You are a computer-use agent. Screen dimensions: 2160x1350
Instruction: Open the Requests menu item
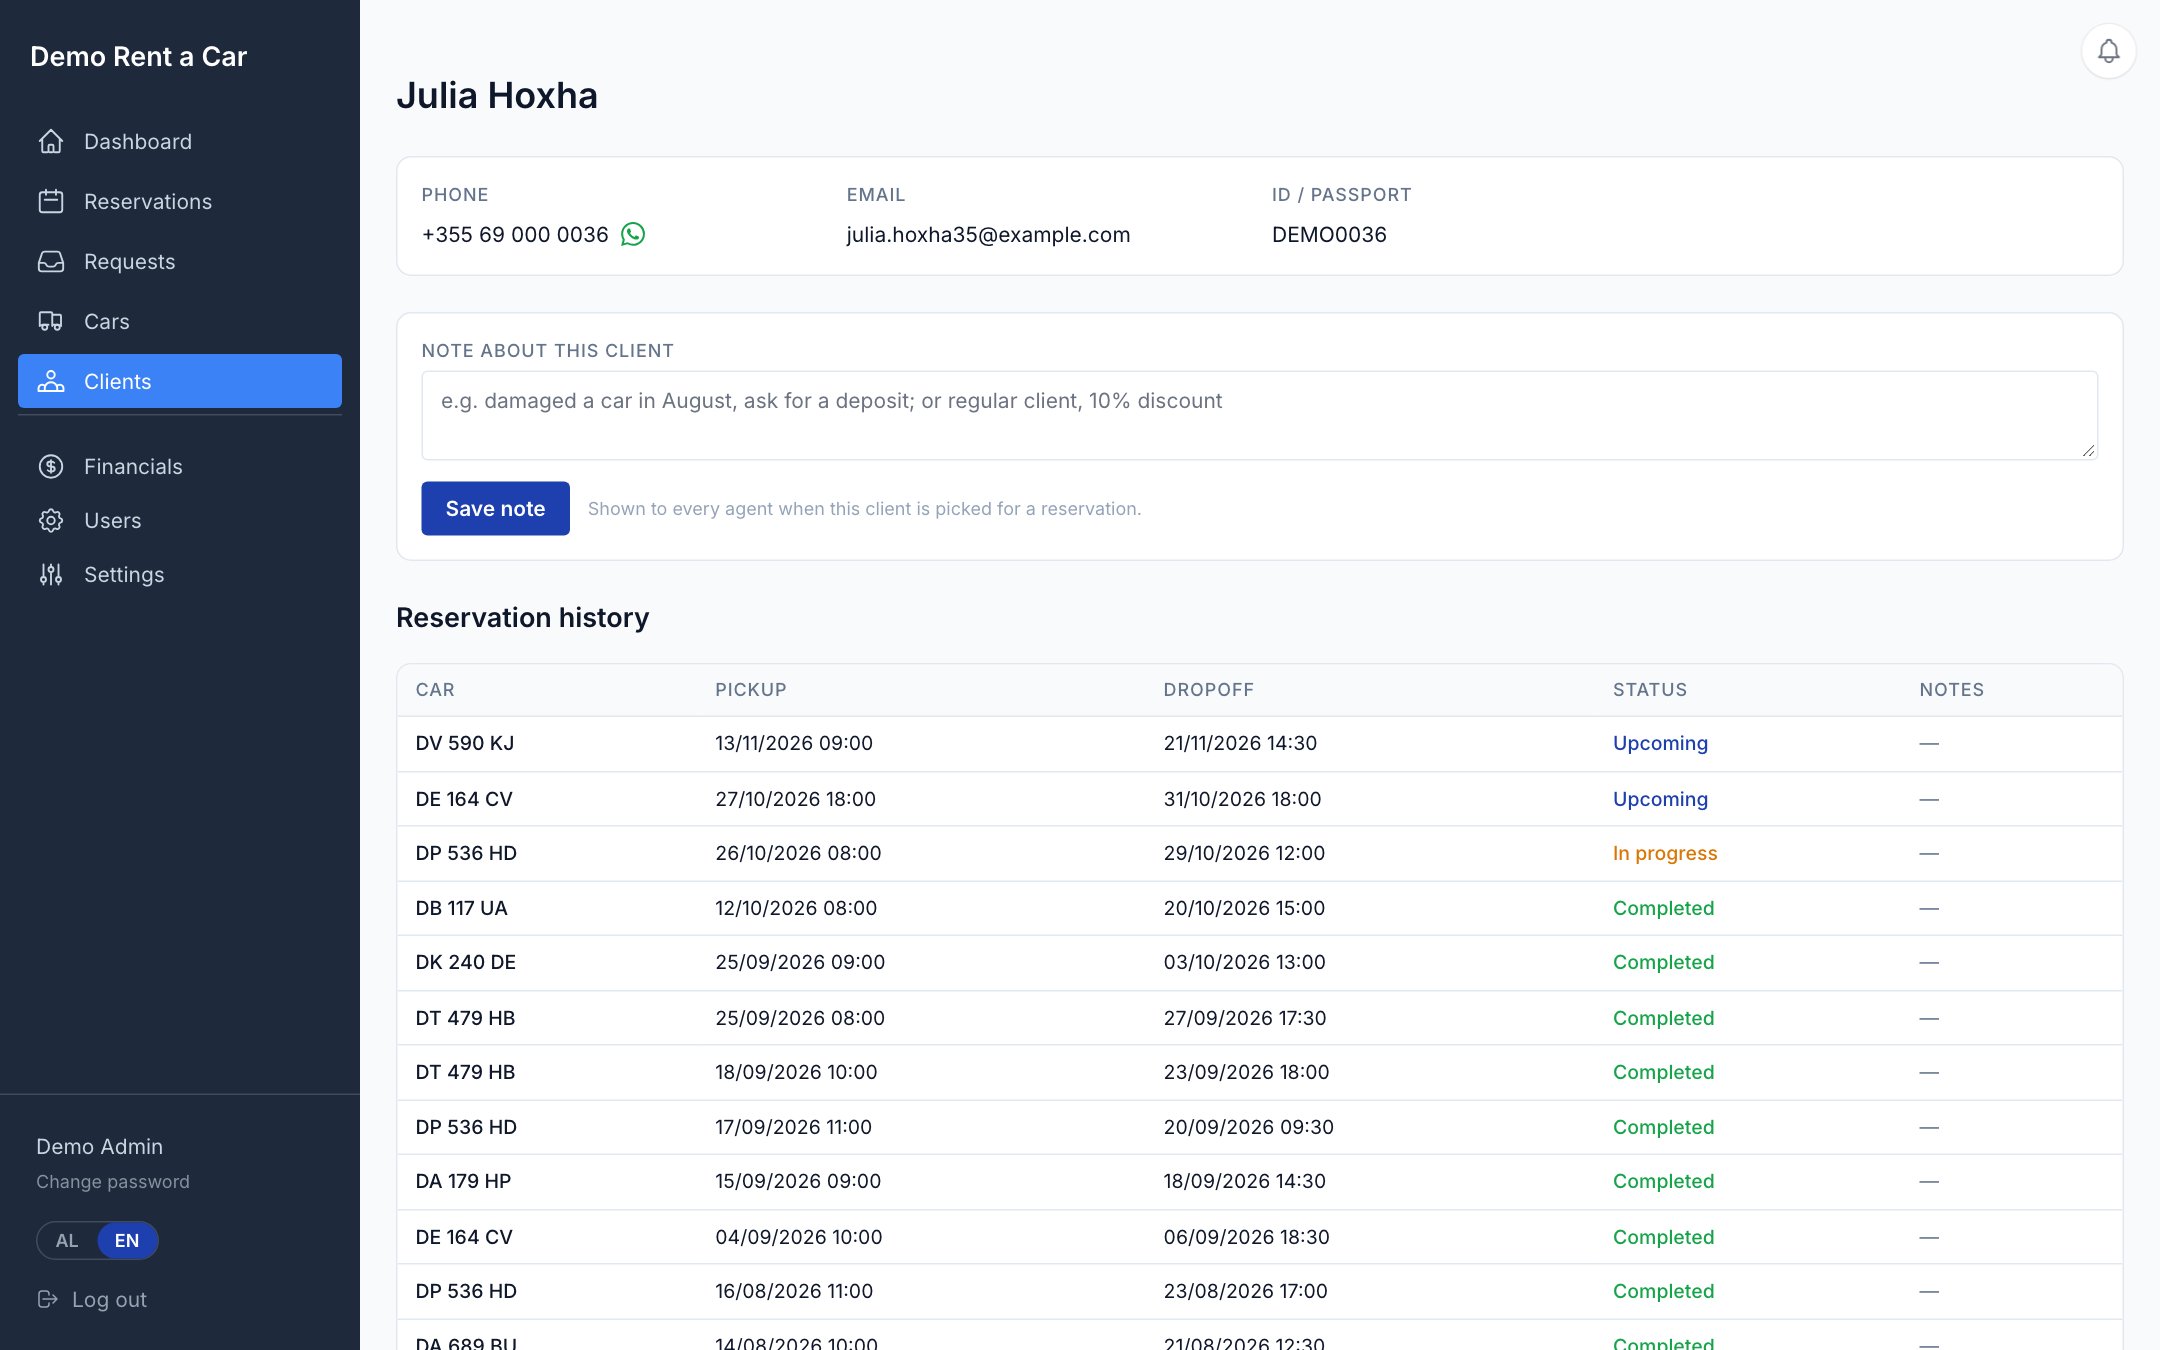pyautogui.click(x=180, y=261)
